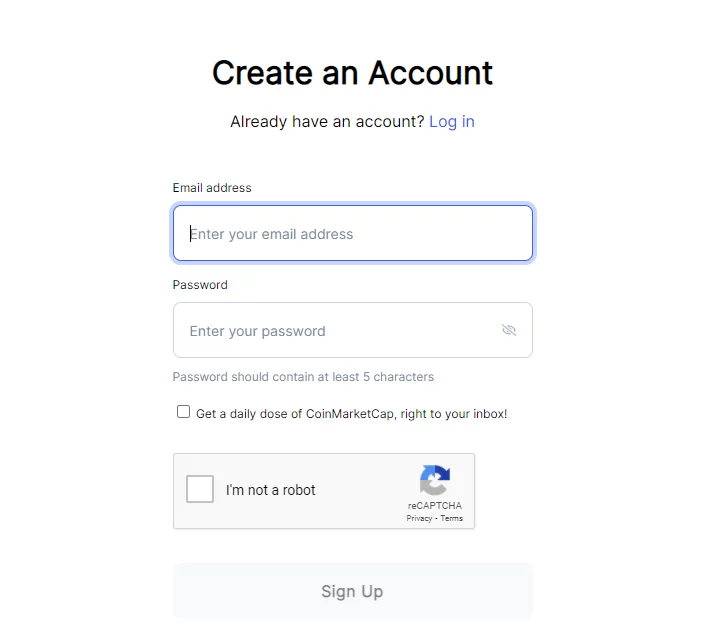Follow the Log in link
Image resolution: width=705 pixels, height=636 pixels.
[452, 122]
